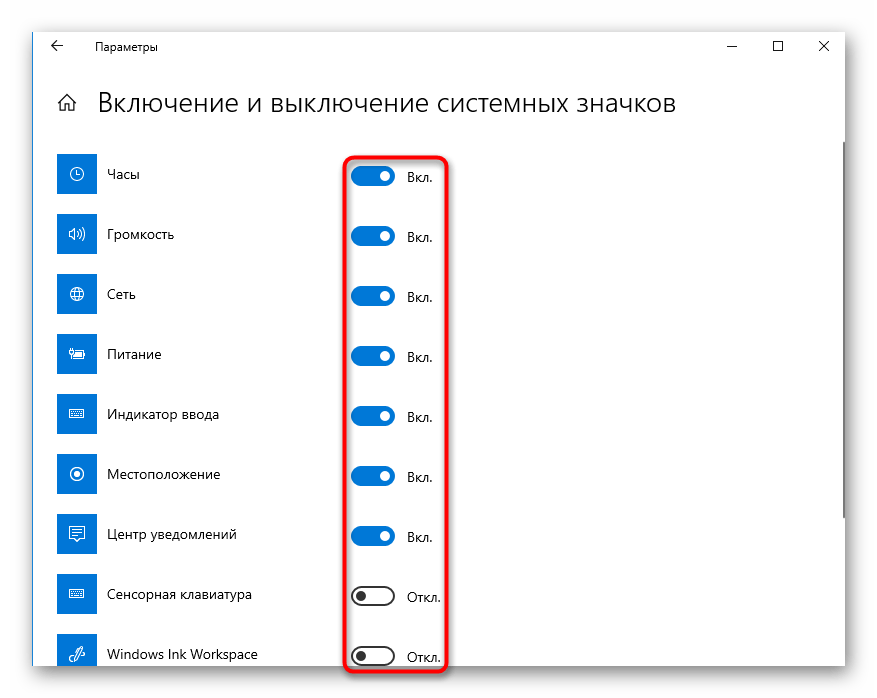The image size is (877, 698).
Task: Turn off the Местоположение toggle
Action: [373, 476]
